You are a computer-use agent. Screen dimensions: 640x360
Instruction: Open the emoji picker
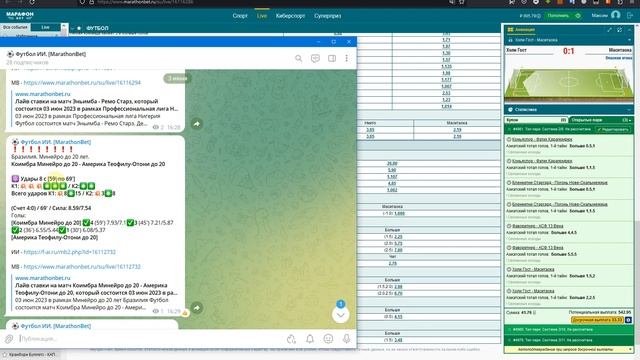pyautogui.click(x=328, y=339)
